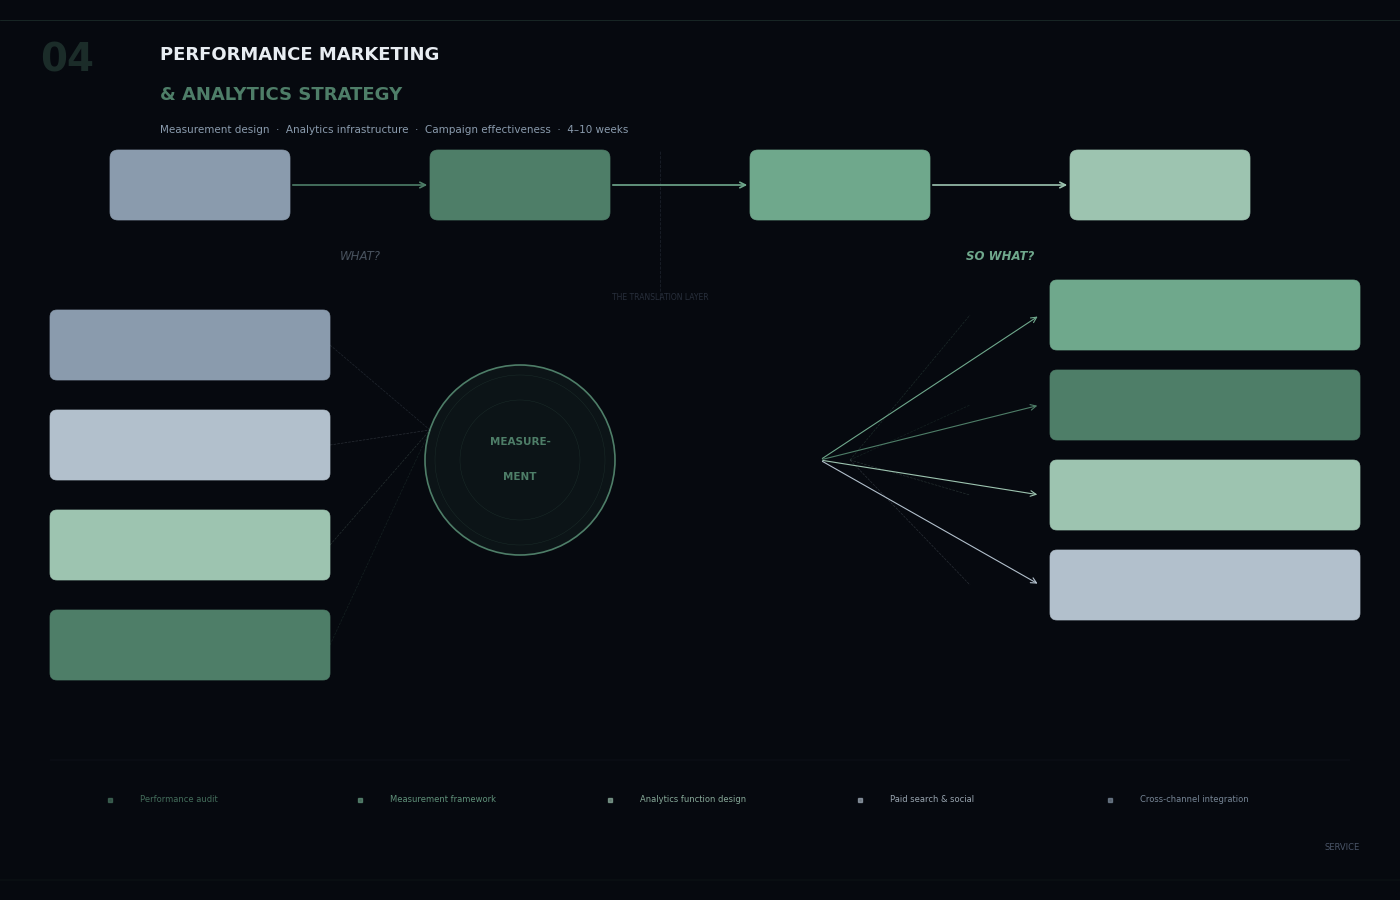Image resolution: width=1400 pixels, height=900 pixels.
Task: Click the "Cross-channel integration" footer item
Action: tap(1194, 800)
